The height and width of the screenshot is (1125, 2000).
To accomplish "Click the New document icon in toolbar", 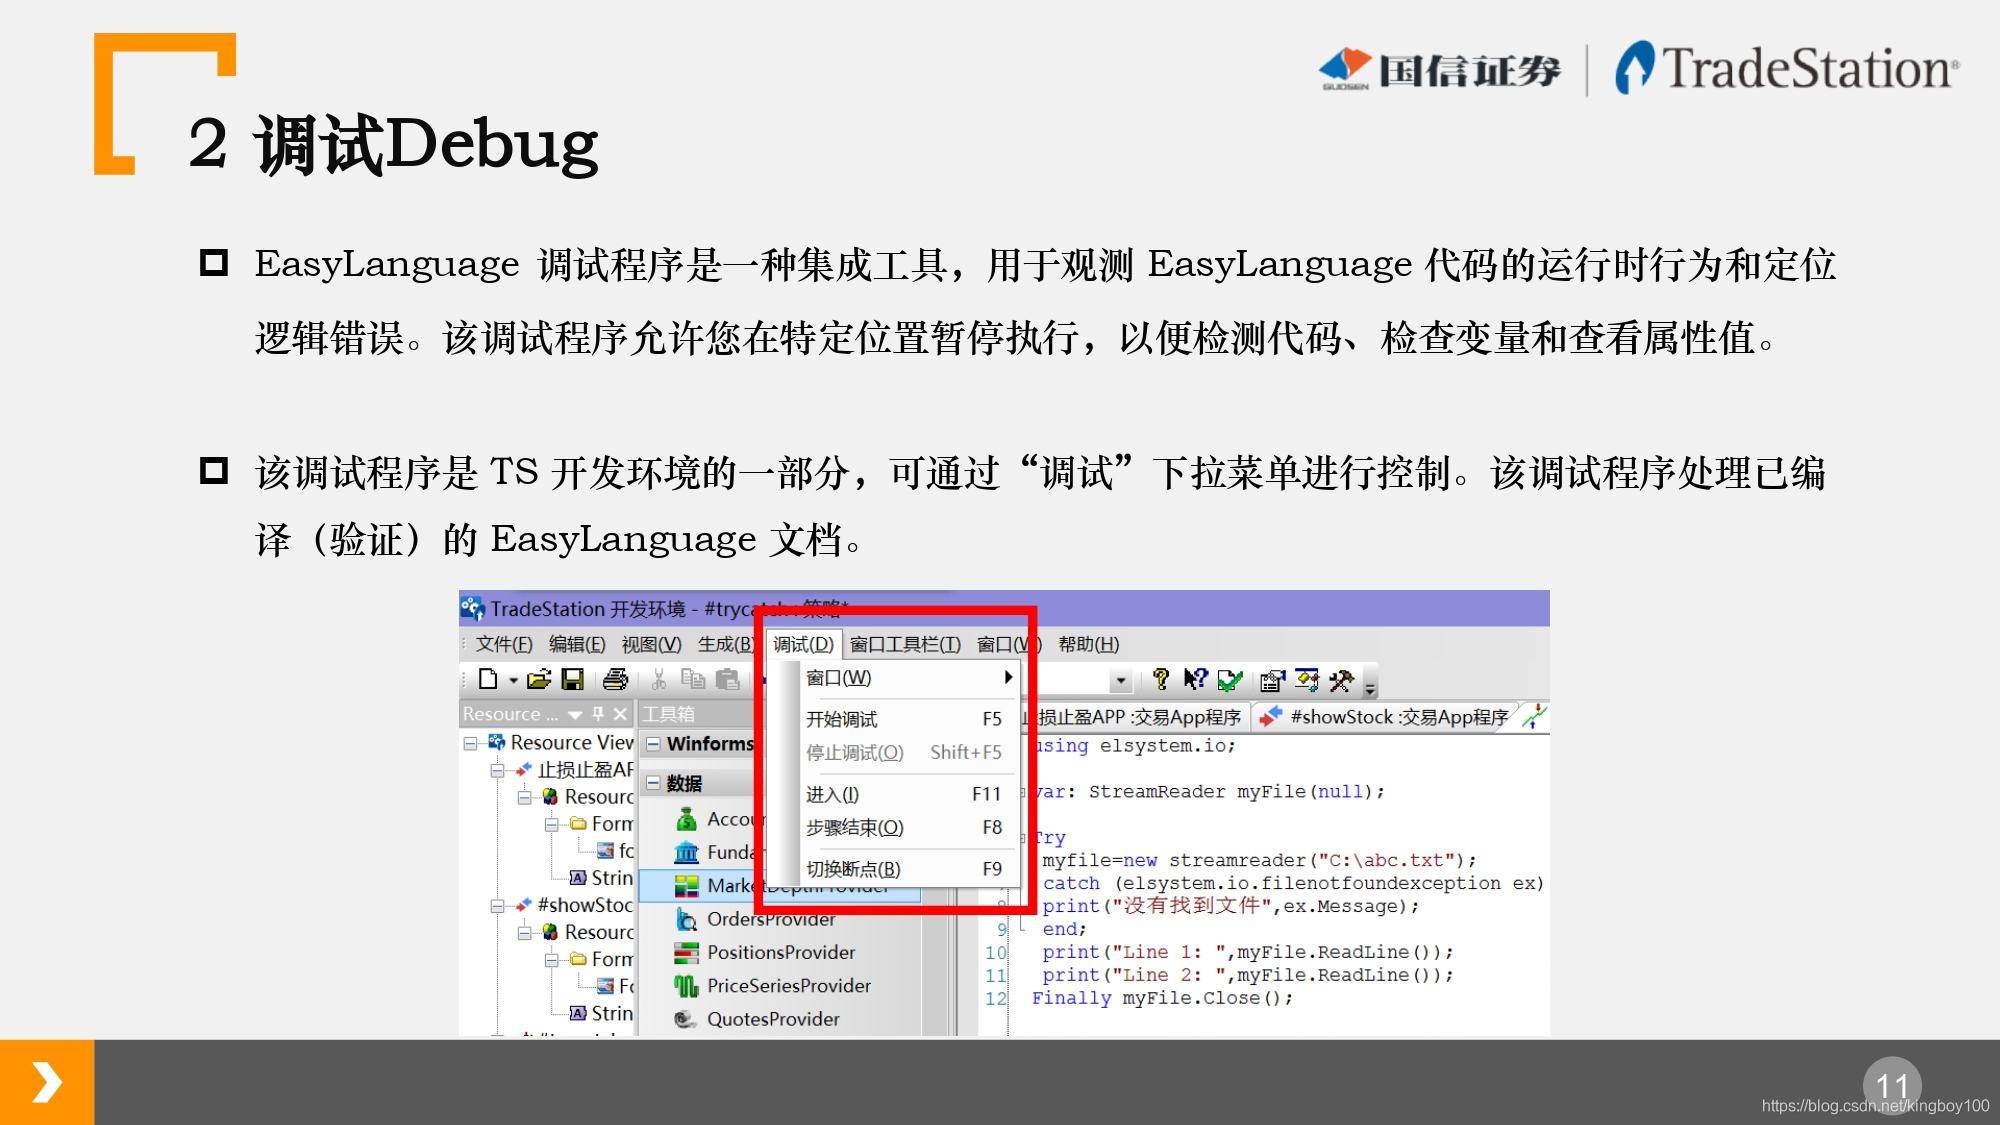I will [x=488, y=680].
